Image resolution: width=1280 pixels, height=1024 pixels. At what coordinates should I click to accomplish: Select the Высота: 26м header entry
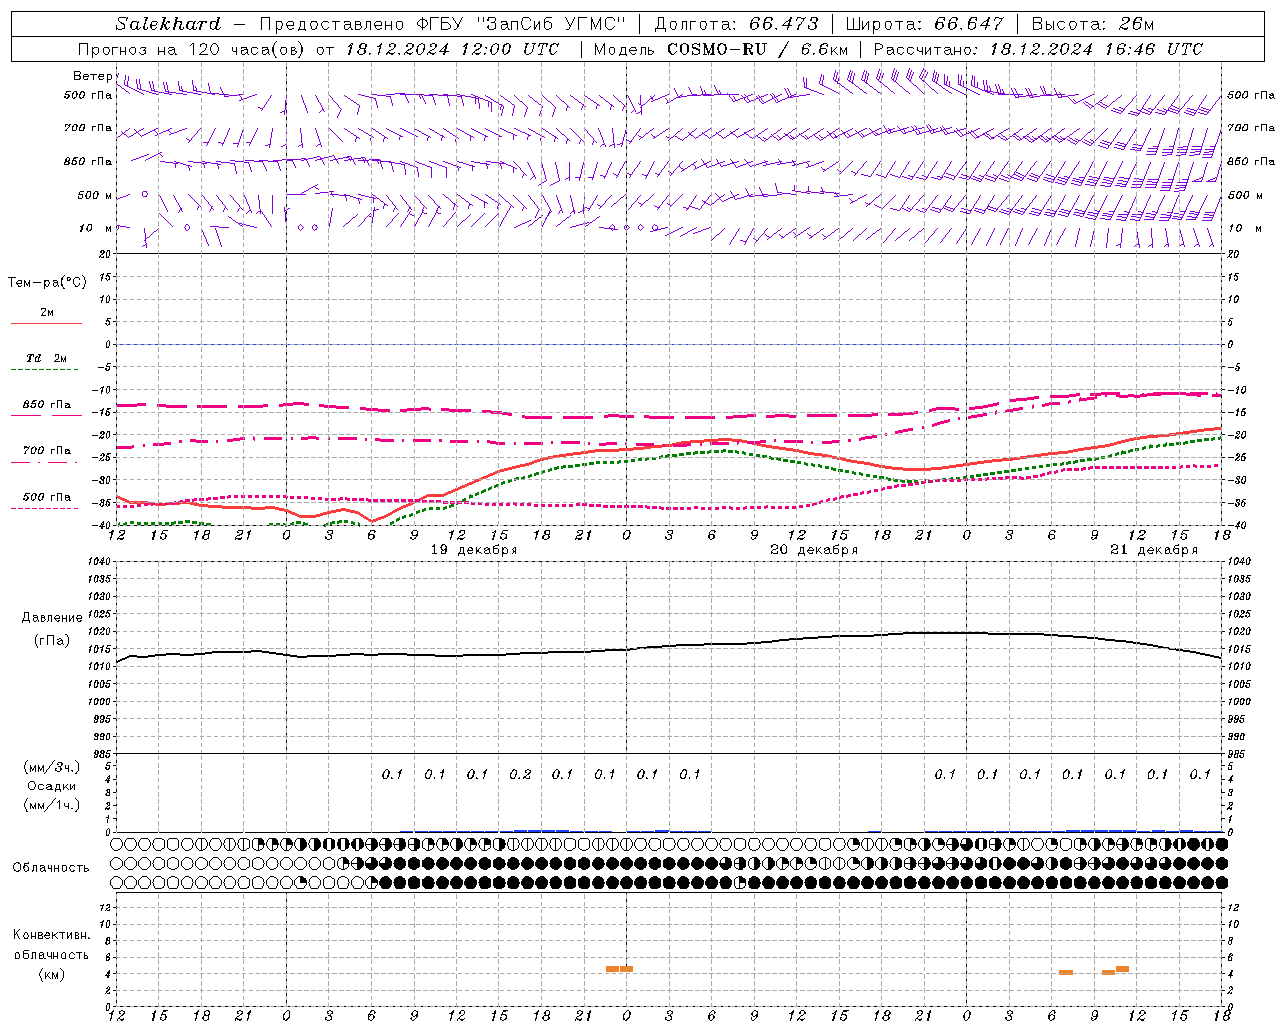point(1093,24)
